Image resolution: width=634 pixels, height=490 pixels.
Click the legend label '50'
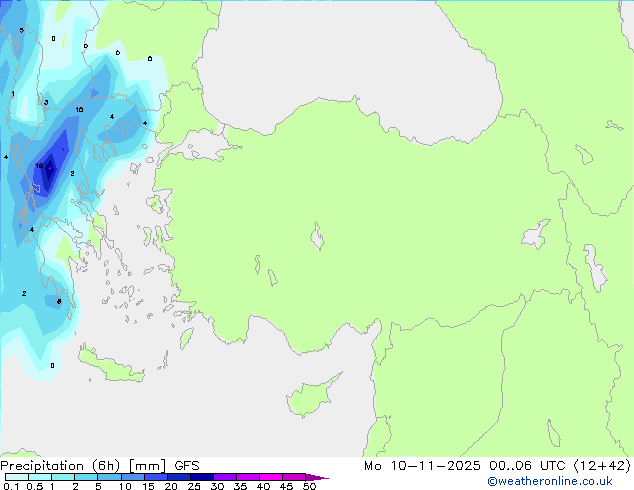coord(309,486)
